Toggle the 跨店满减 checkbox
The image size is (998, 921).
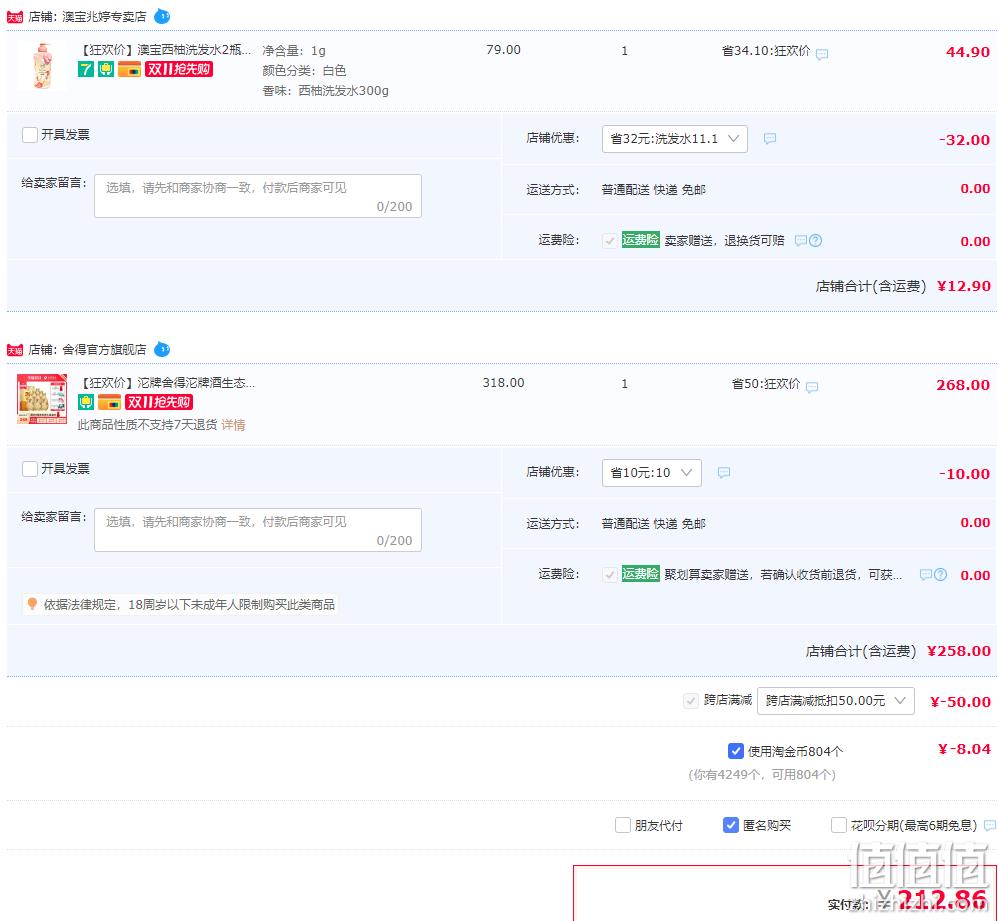691,701
